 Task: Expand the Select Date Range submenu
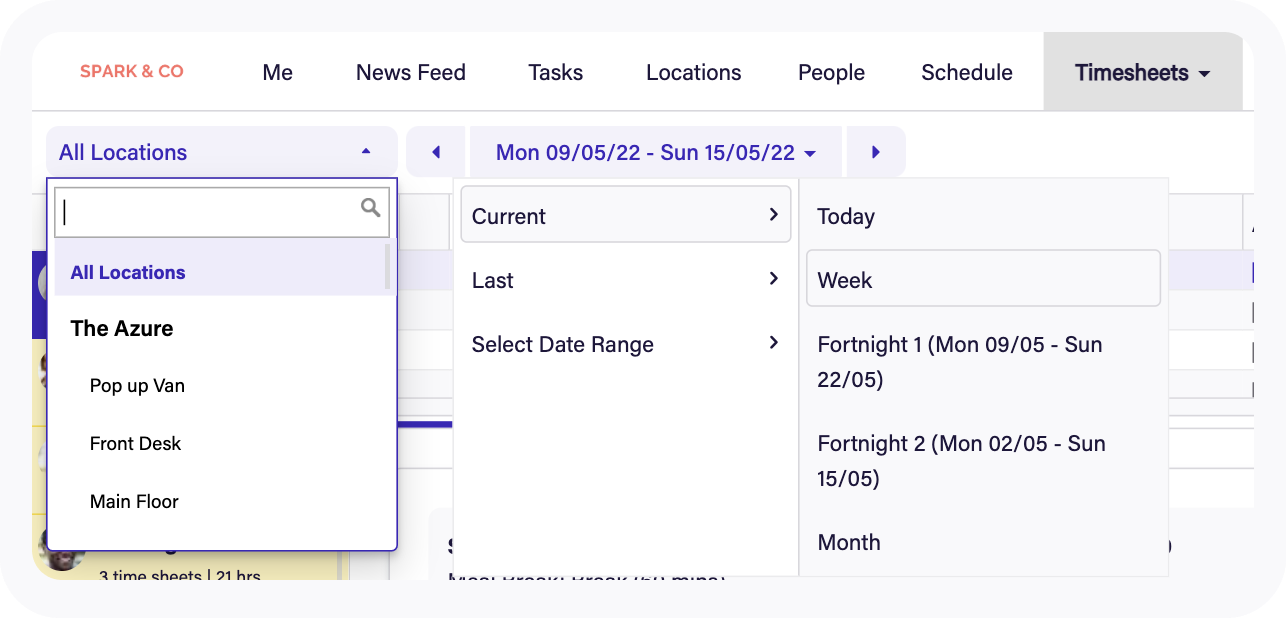(x=626, y=344)
